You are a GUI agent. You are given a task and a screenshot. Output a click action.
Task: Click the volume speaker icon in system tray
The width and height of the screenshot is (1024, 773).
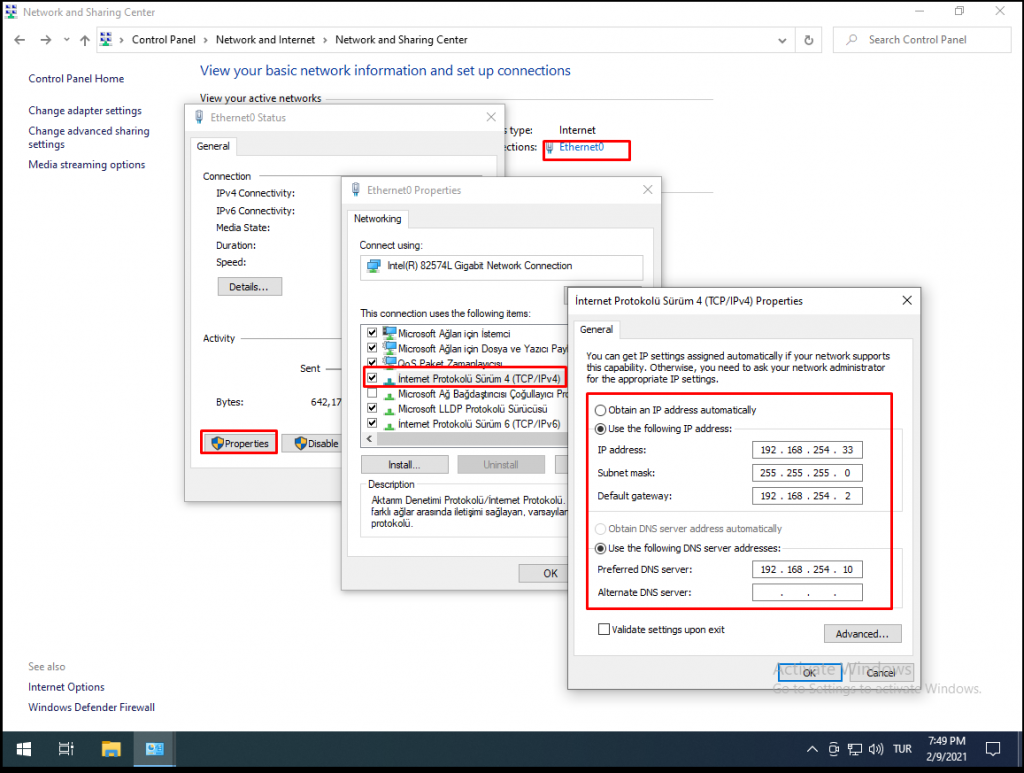click(x=876, y=748)
